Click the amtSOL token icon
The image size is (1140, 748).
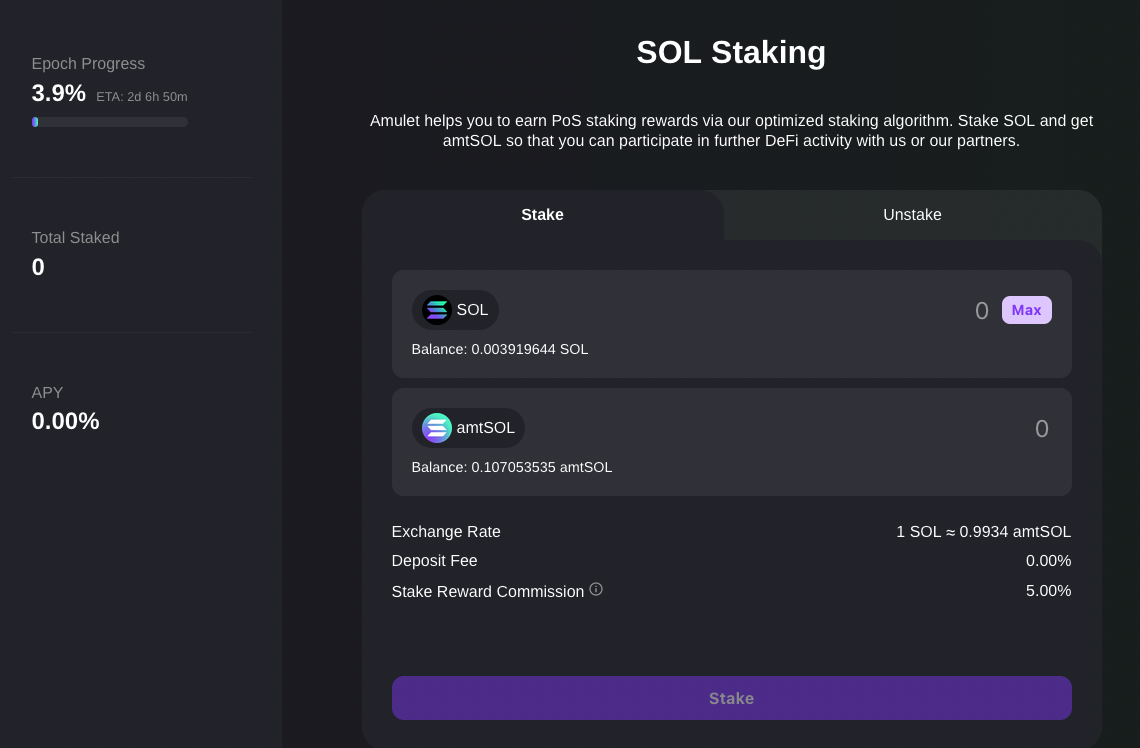pos(437,428)
